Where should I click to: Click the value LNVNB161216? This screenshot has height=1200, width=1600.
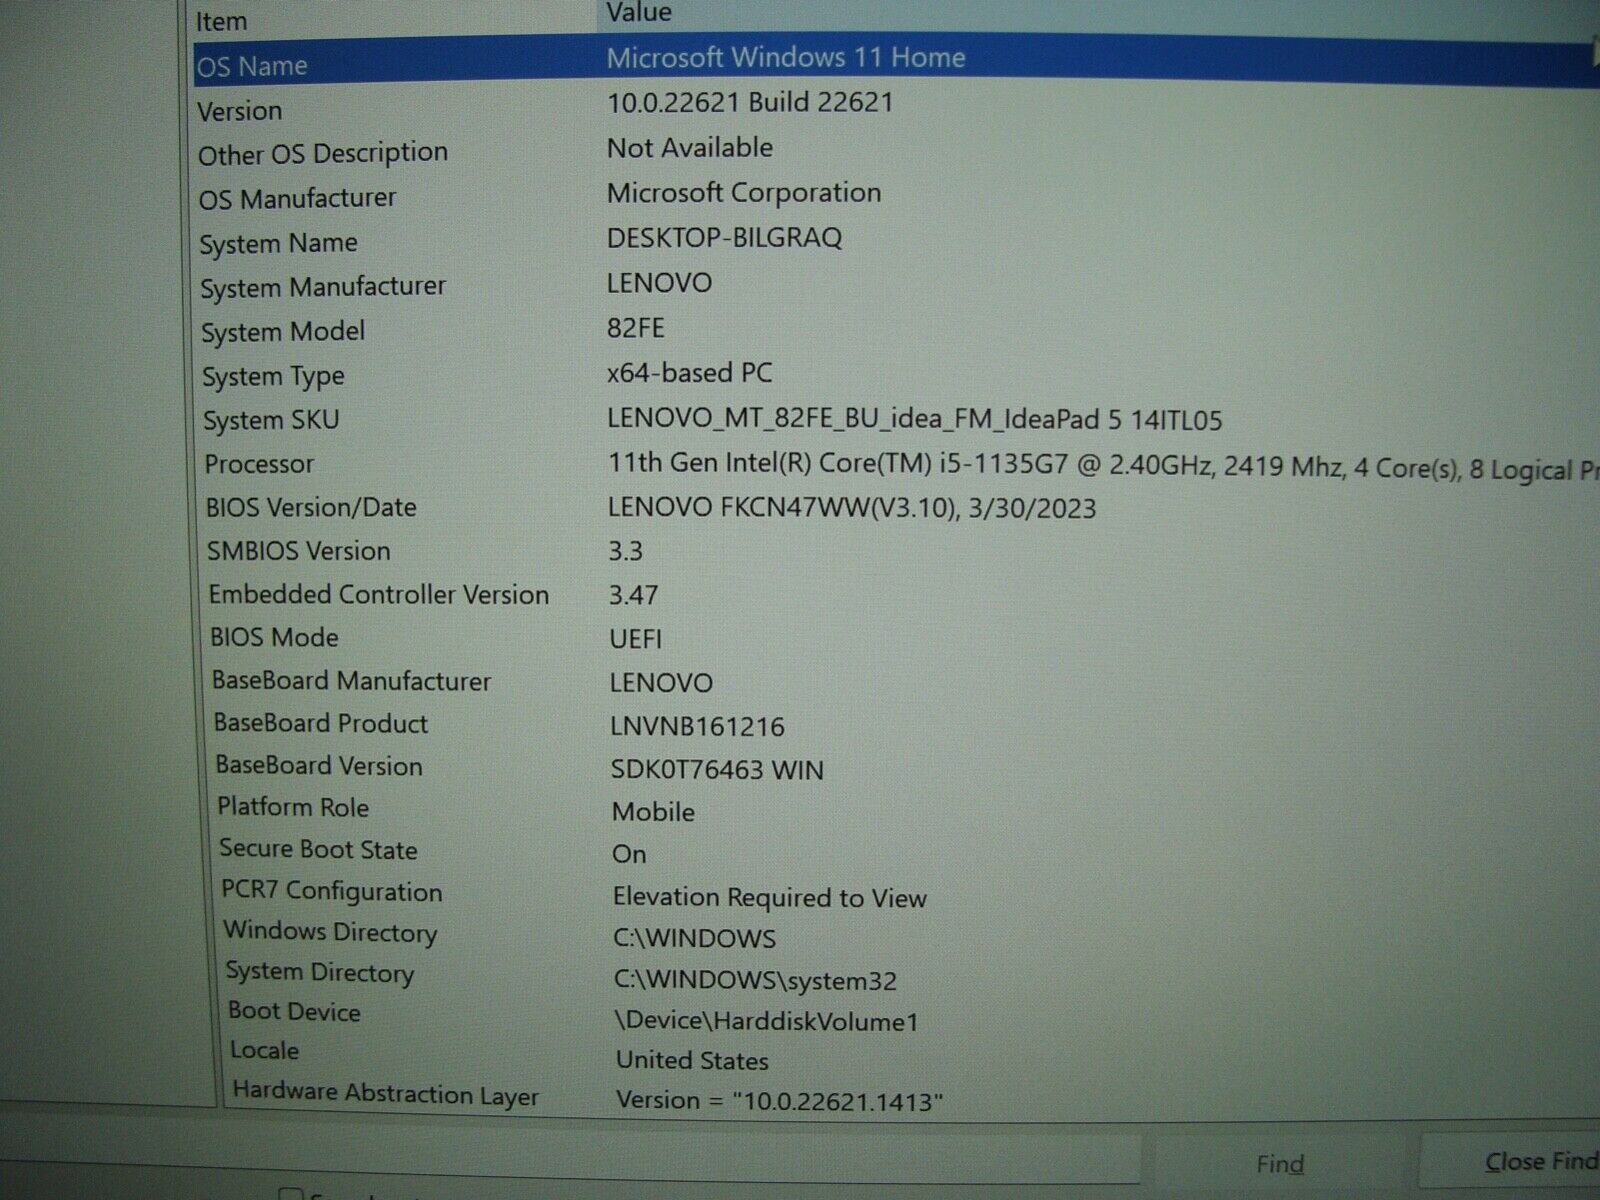click(698, 727)
